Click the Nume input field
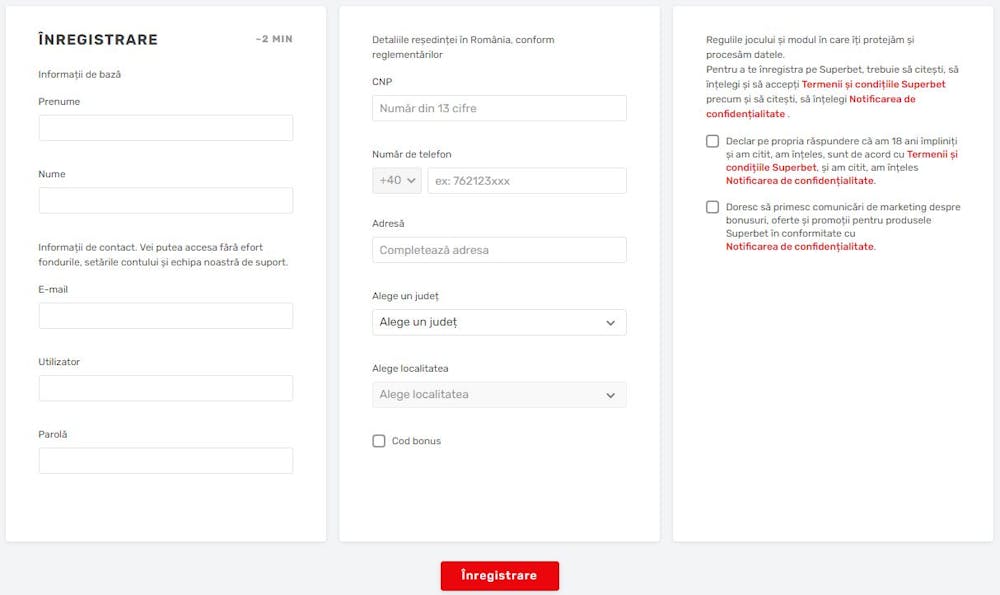Image resolution: width=1000 pixels, height=595 pixels. tap(166, 200)
